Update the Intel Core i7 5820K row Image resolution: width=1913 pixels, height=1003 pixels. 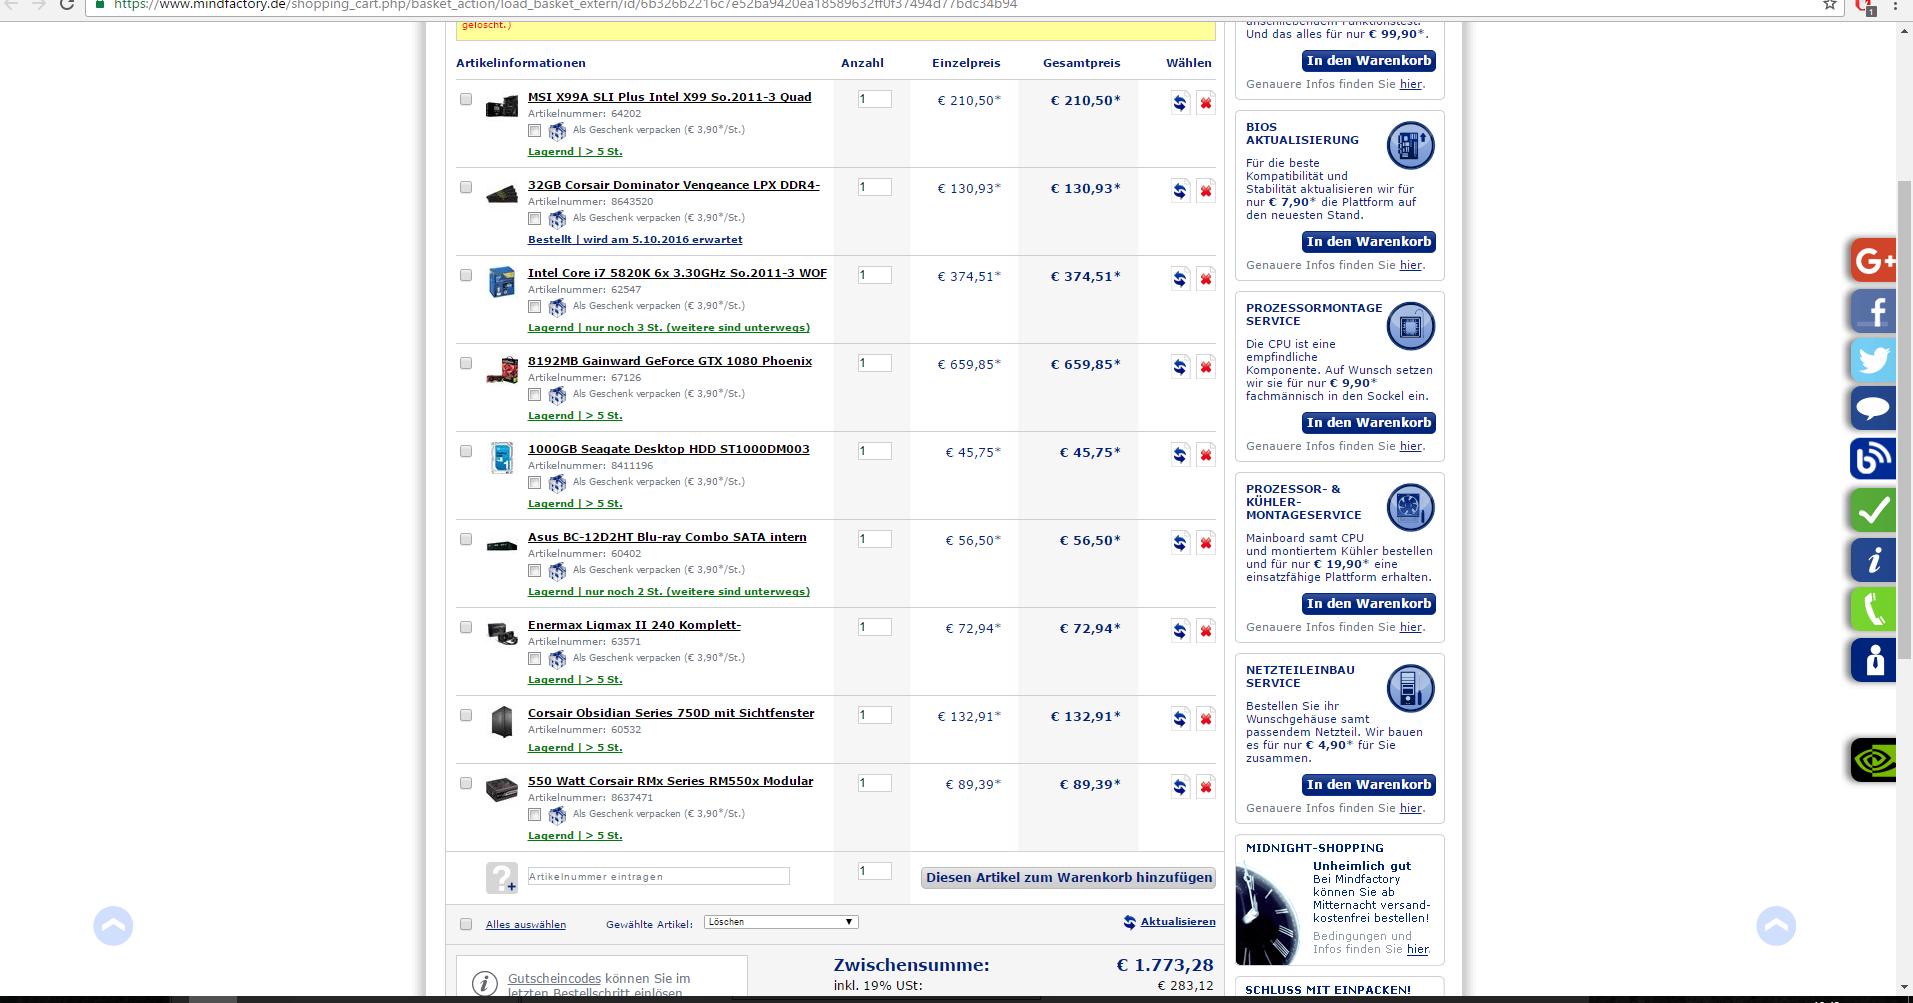point(1180,279)
